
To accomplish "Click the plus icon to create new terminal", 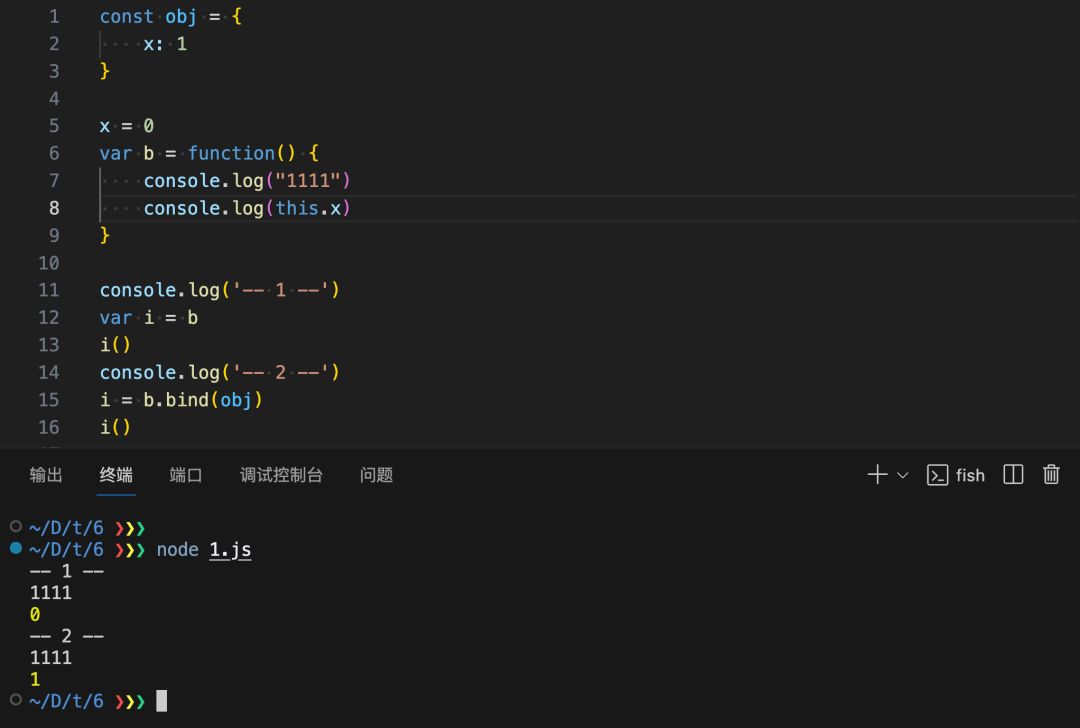I will [877, 475].
